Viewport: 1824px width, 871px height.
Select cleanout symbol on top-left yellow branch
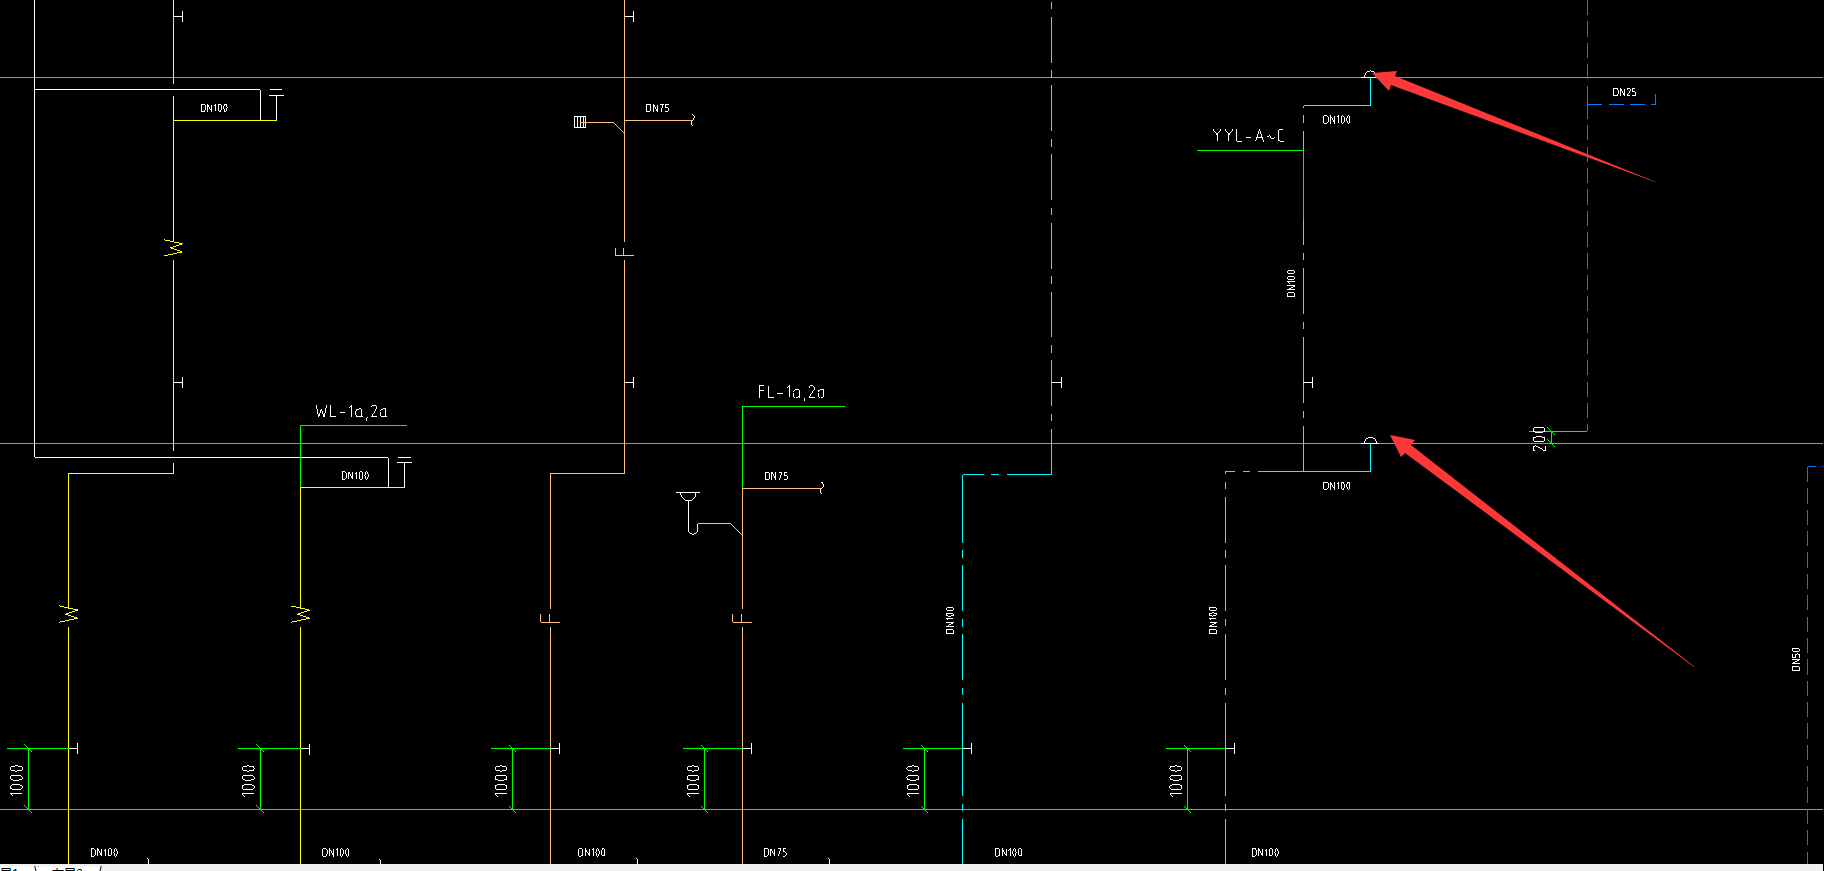pyautogui.click(x=276, y=96)
